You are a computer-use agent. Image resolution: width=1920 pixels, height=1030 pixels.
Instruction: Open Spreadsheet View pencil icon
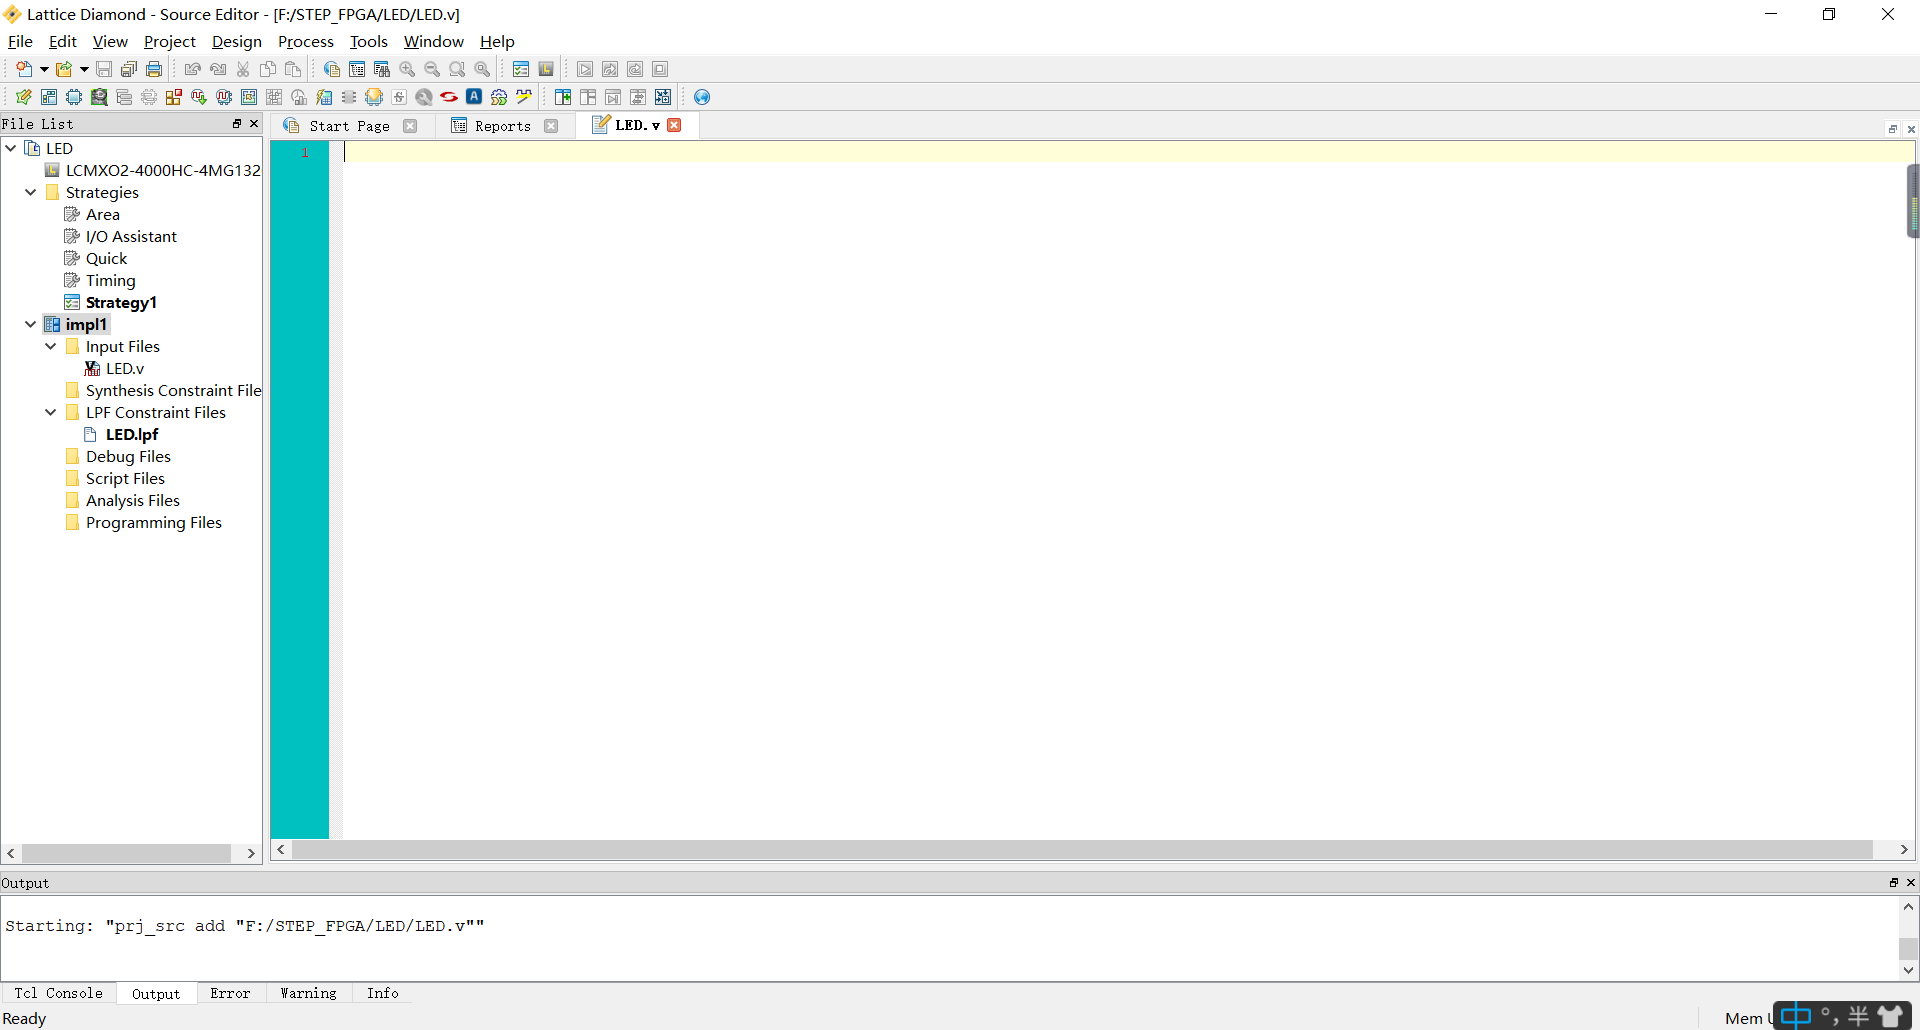click(x=24, y=97)
